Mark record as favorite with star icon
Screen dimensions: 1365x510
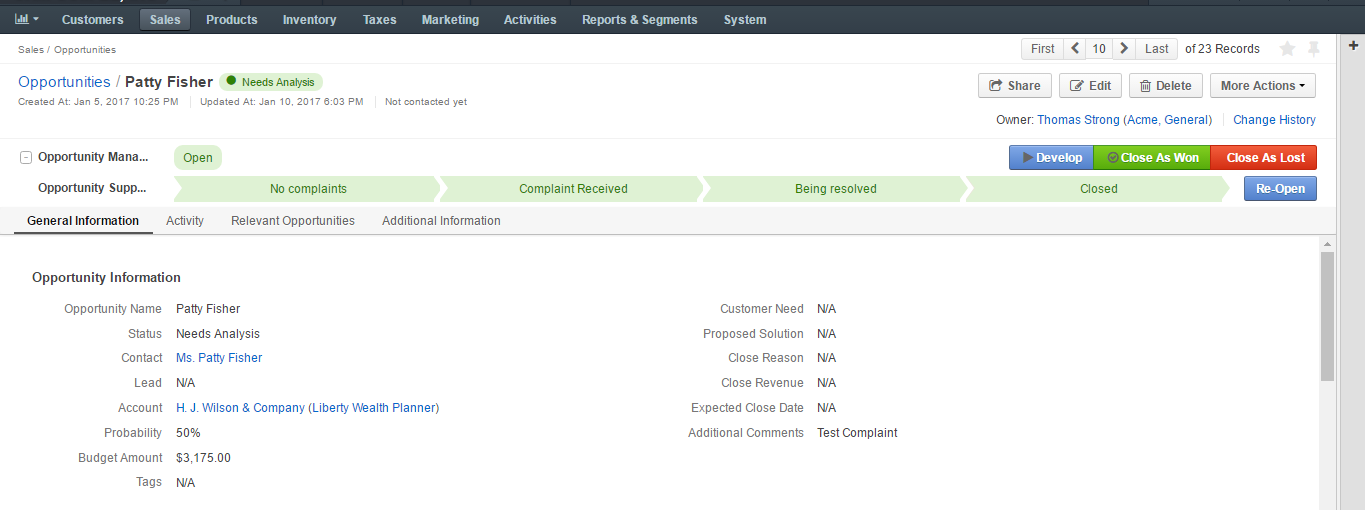click(1288, 49)
